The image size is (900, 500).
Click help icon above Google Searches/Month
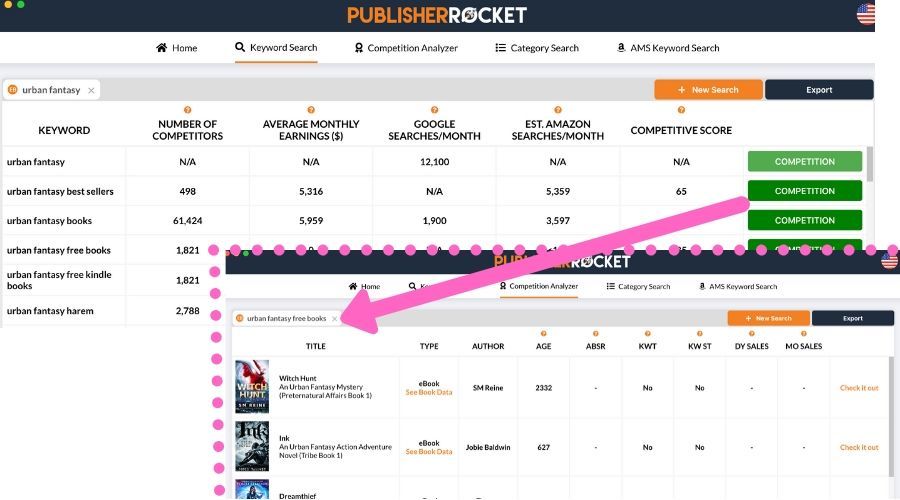tap(434, 110)
